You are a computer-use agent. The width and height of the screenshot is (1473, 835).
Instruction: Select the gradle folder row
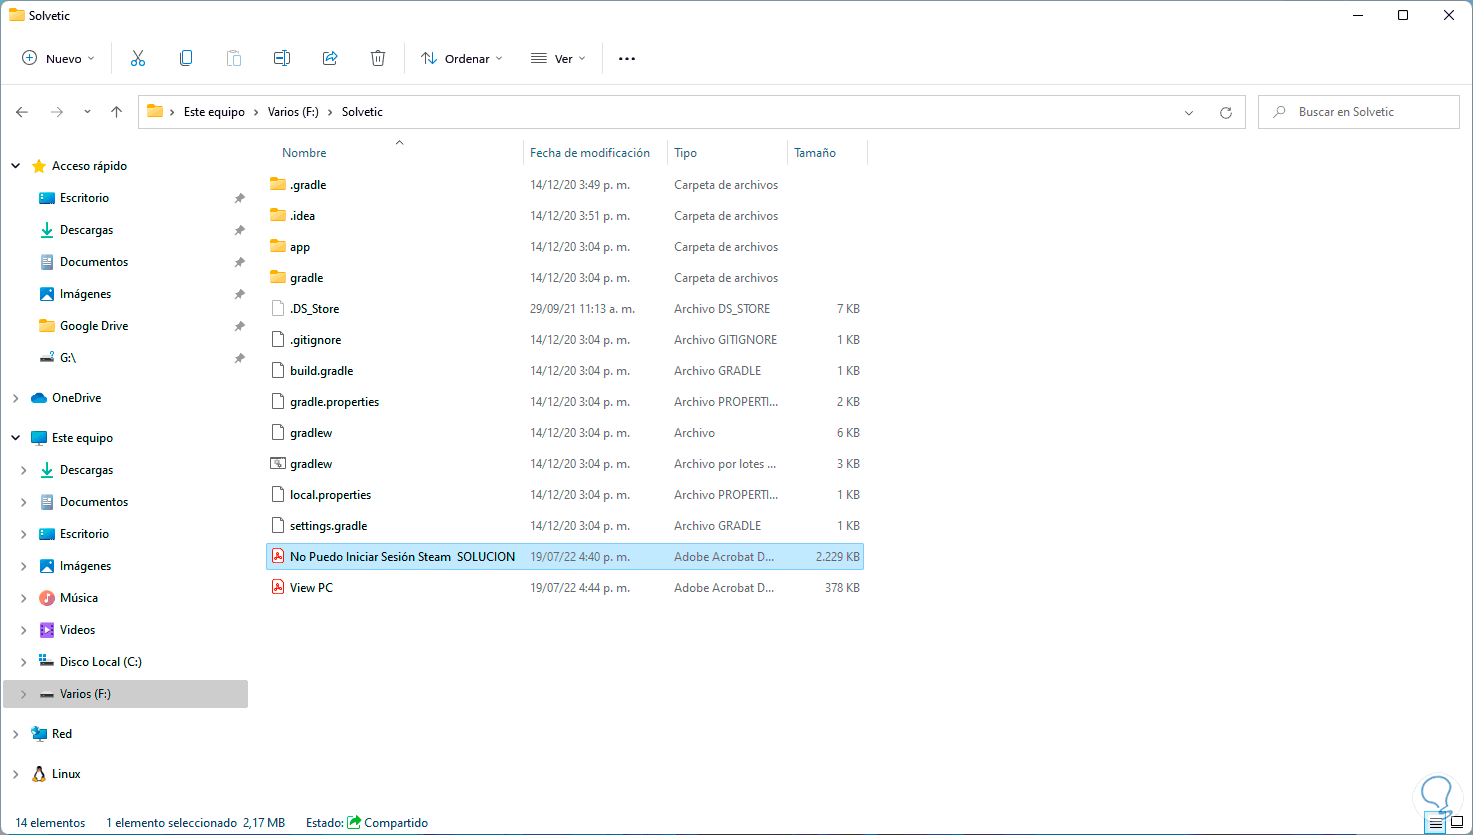coord(565,278)
